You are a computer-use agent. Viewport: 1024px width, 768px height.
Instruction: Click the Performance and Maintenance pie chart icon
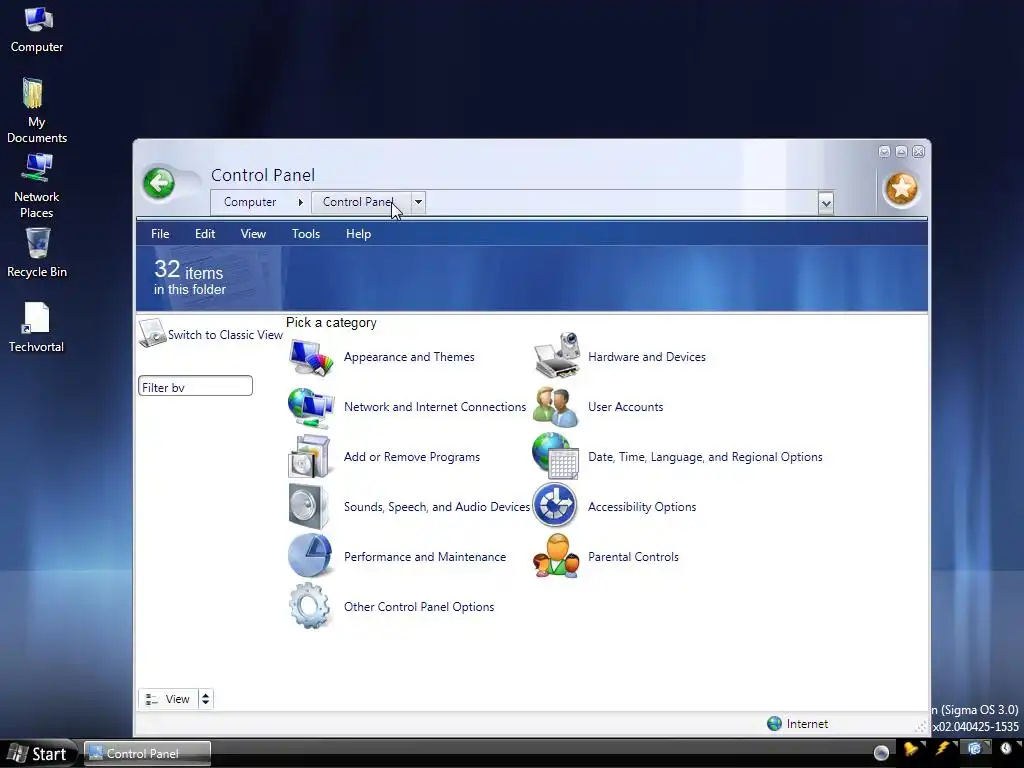(310, 556)
